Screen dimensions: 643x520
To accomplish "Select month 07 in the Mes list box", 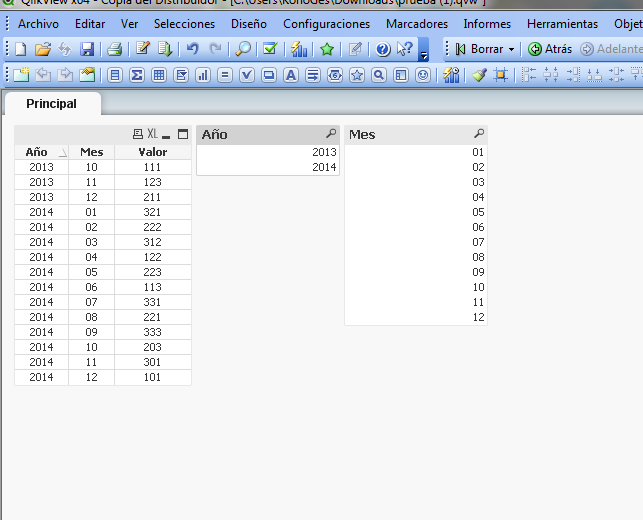I will [x=416, y=242].
